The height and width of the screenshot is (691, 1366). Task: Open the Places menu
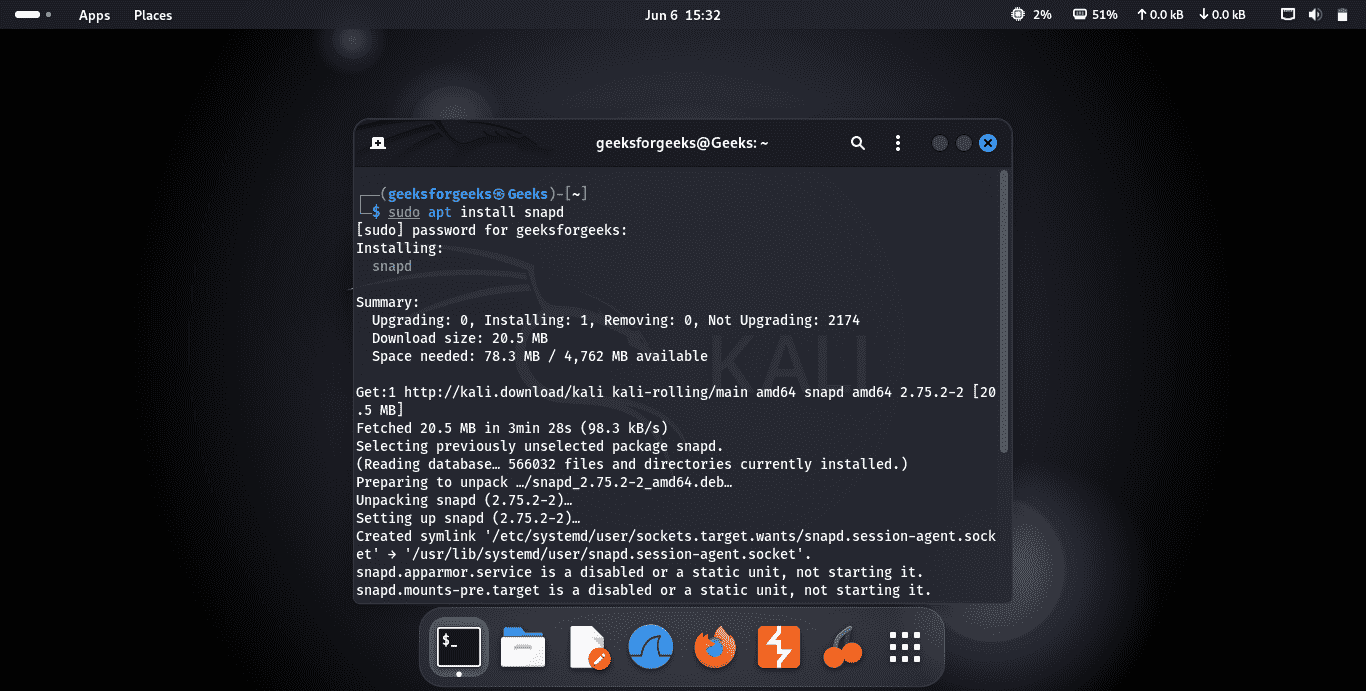(x=153, y=15)
